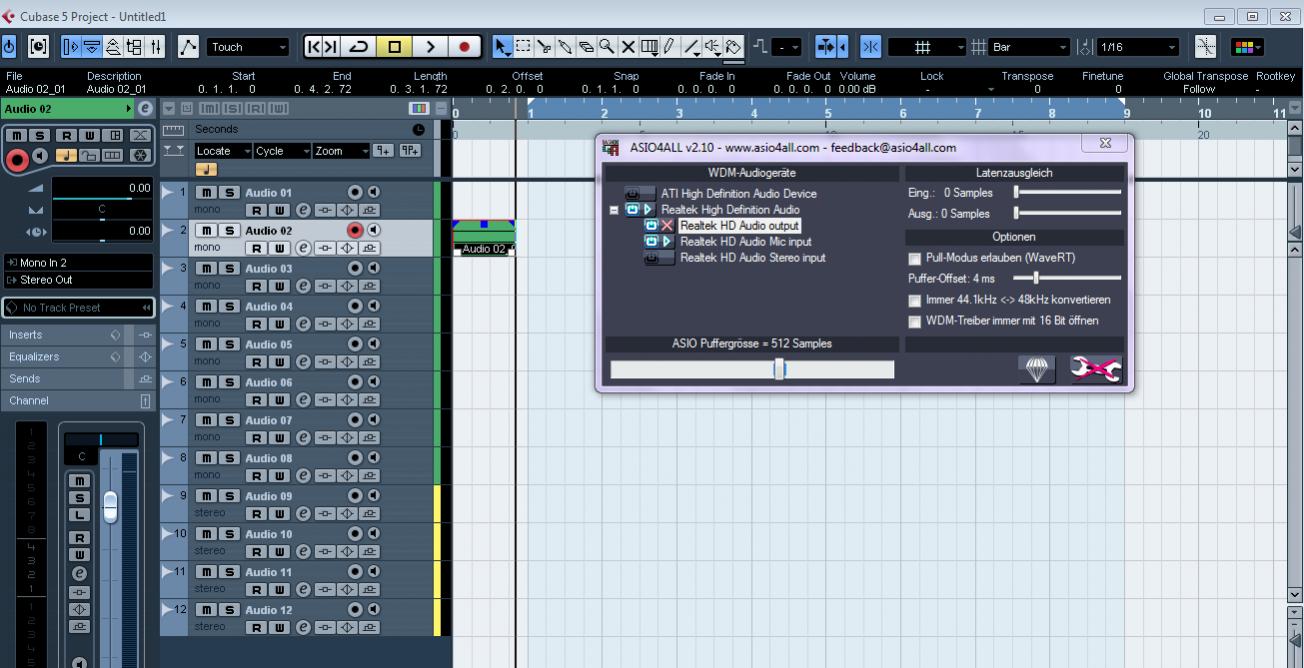Open the Channel inspector tab
The width and height of the screenshot is (1304, 668).
(x=77, y=401)
